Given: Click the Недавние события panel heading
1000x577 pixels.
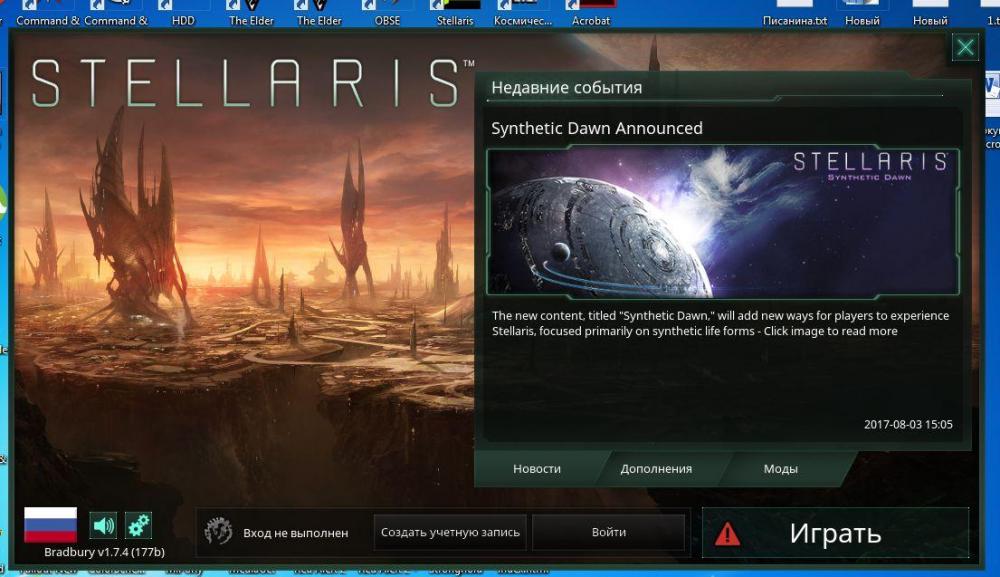Looking at the screenshot, I should [566, 87].
